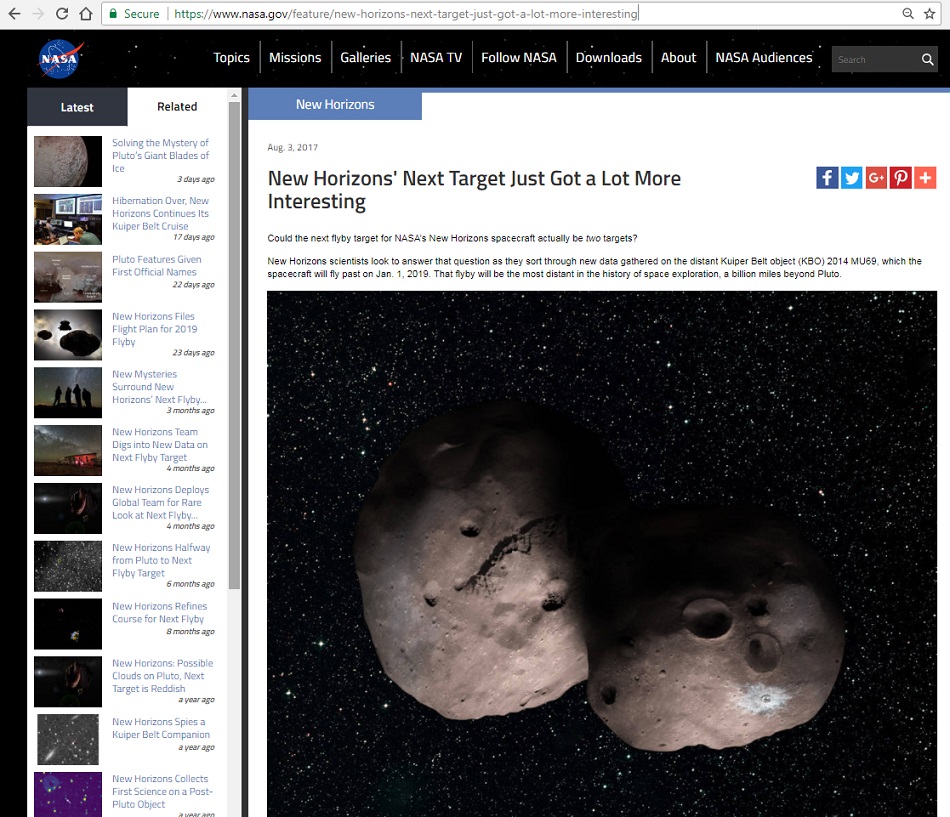Open New Mysteries Surround New Horizons link
This screenshot has width=950, height=817.
159,386
